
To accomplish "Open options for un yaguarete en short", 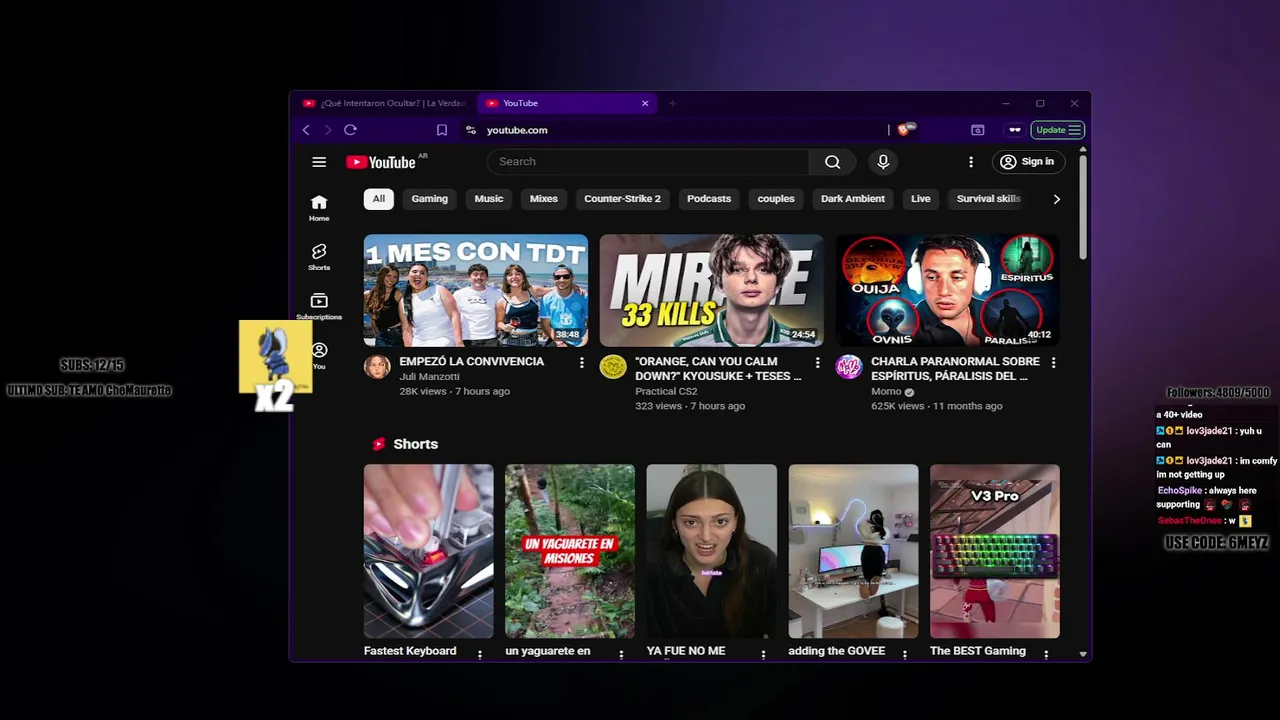I will coord(621,654).
